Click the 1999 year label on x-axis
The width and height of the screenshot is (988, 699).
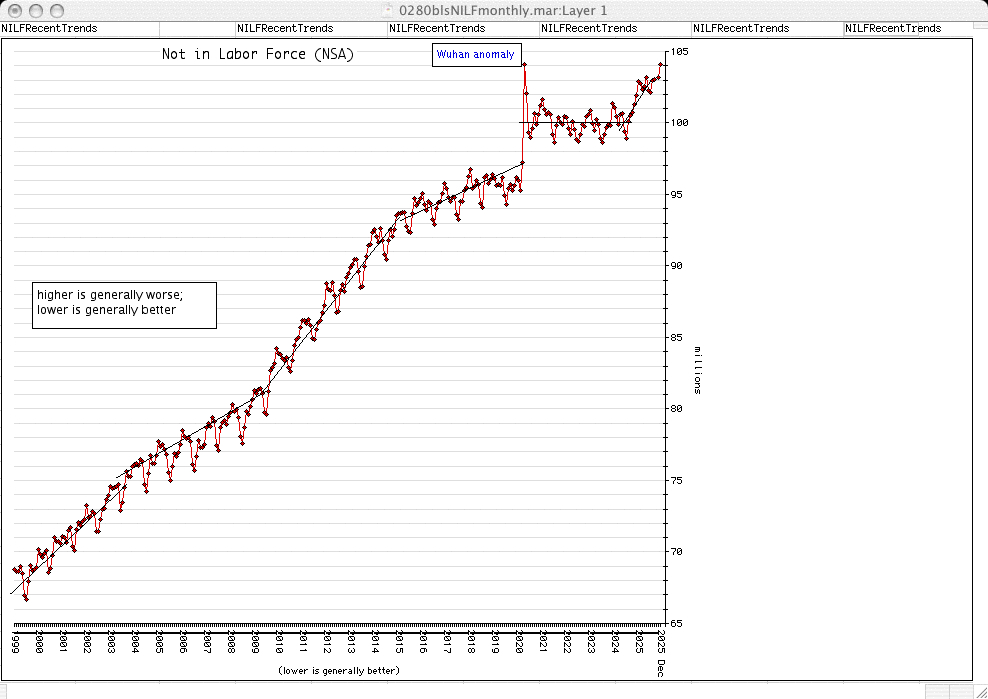(x=15, y=642)
